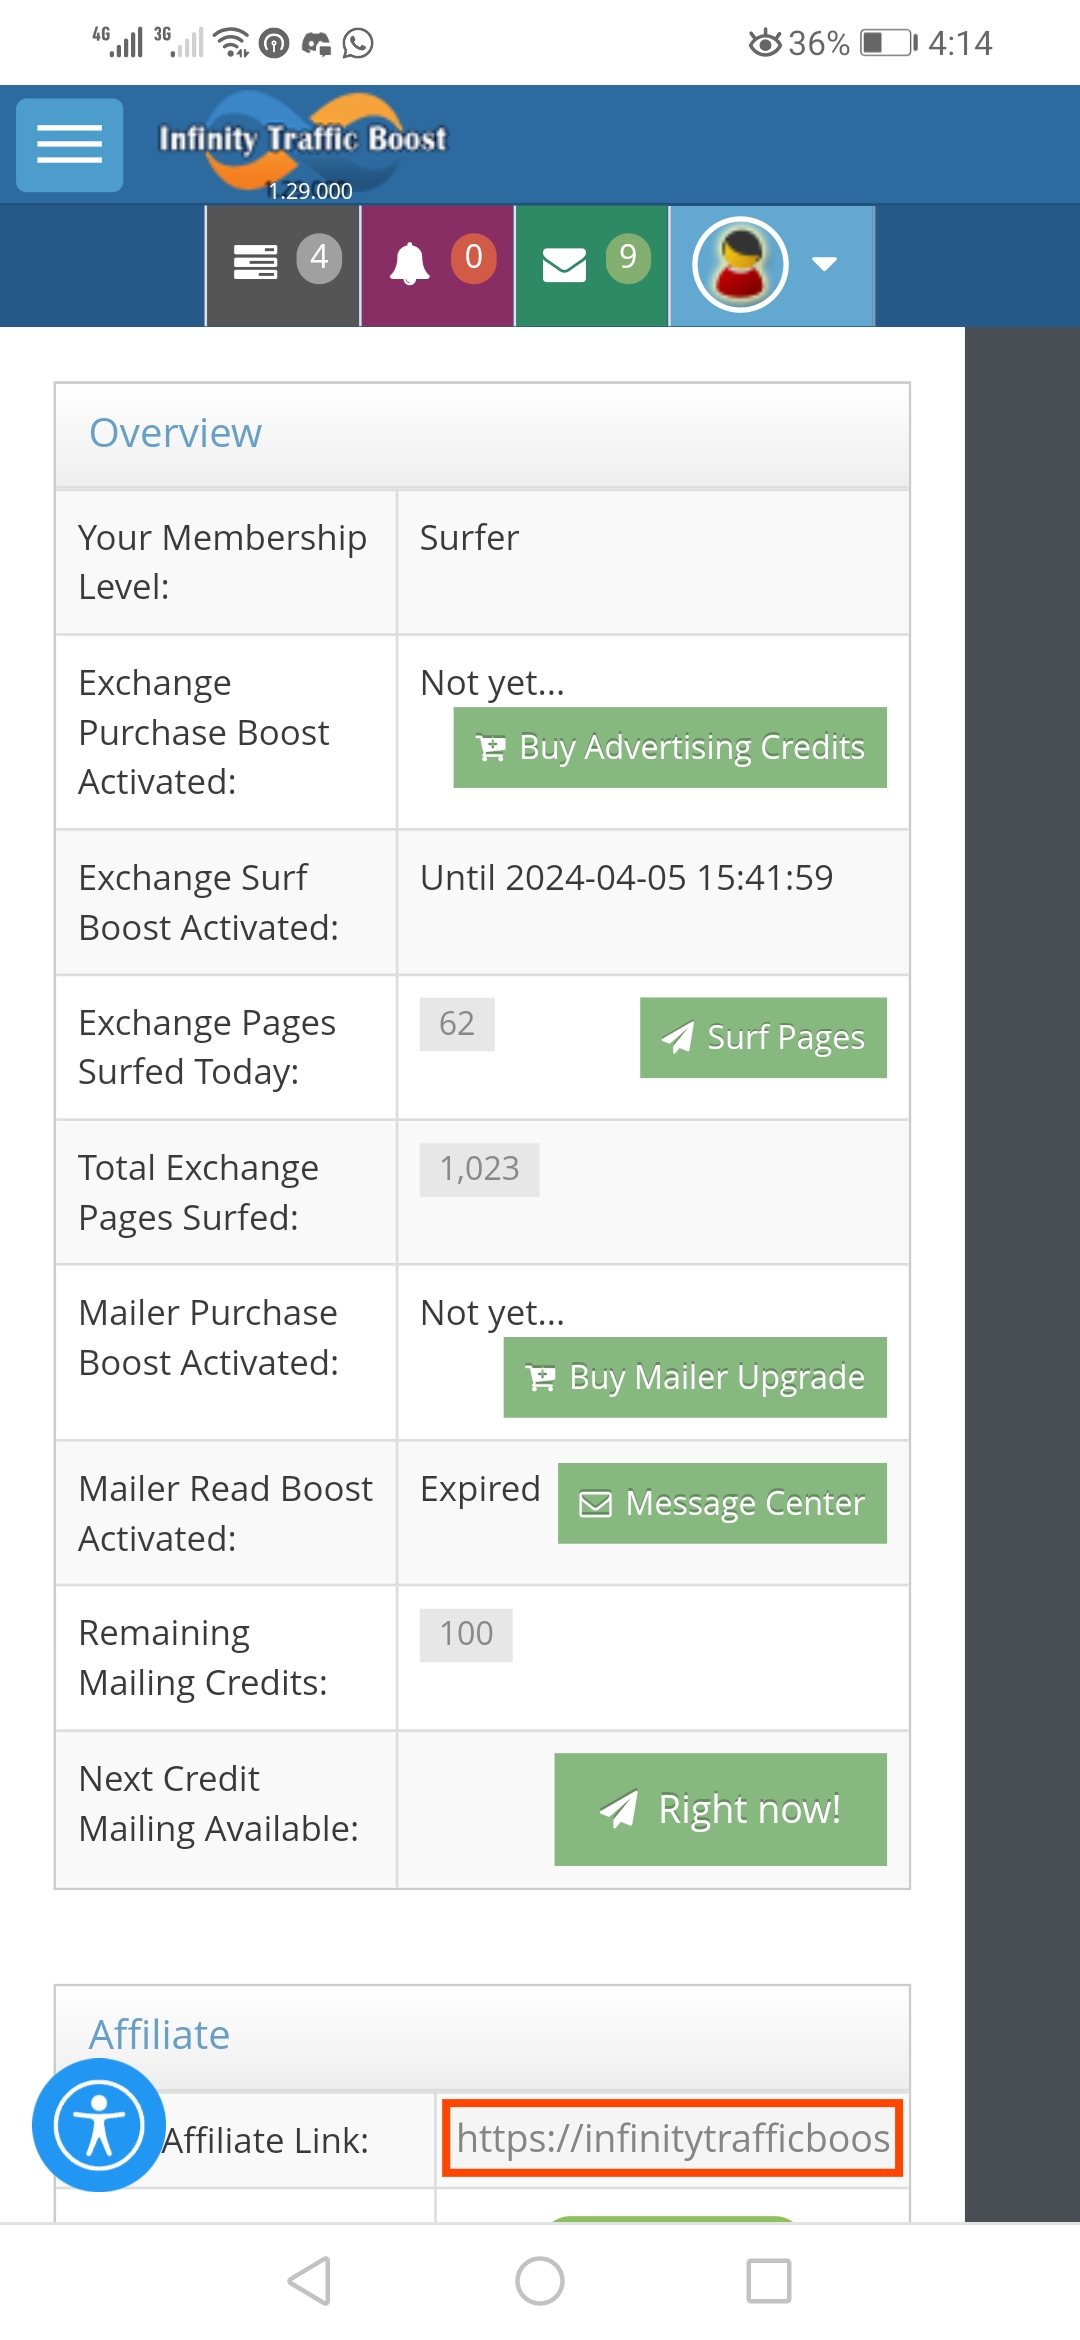Click the user avatar picture
Image resolution: width=1080 pixels, height=2340 pixels.
pyautogui.click(x=740, y=265)
